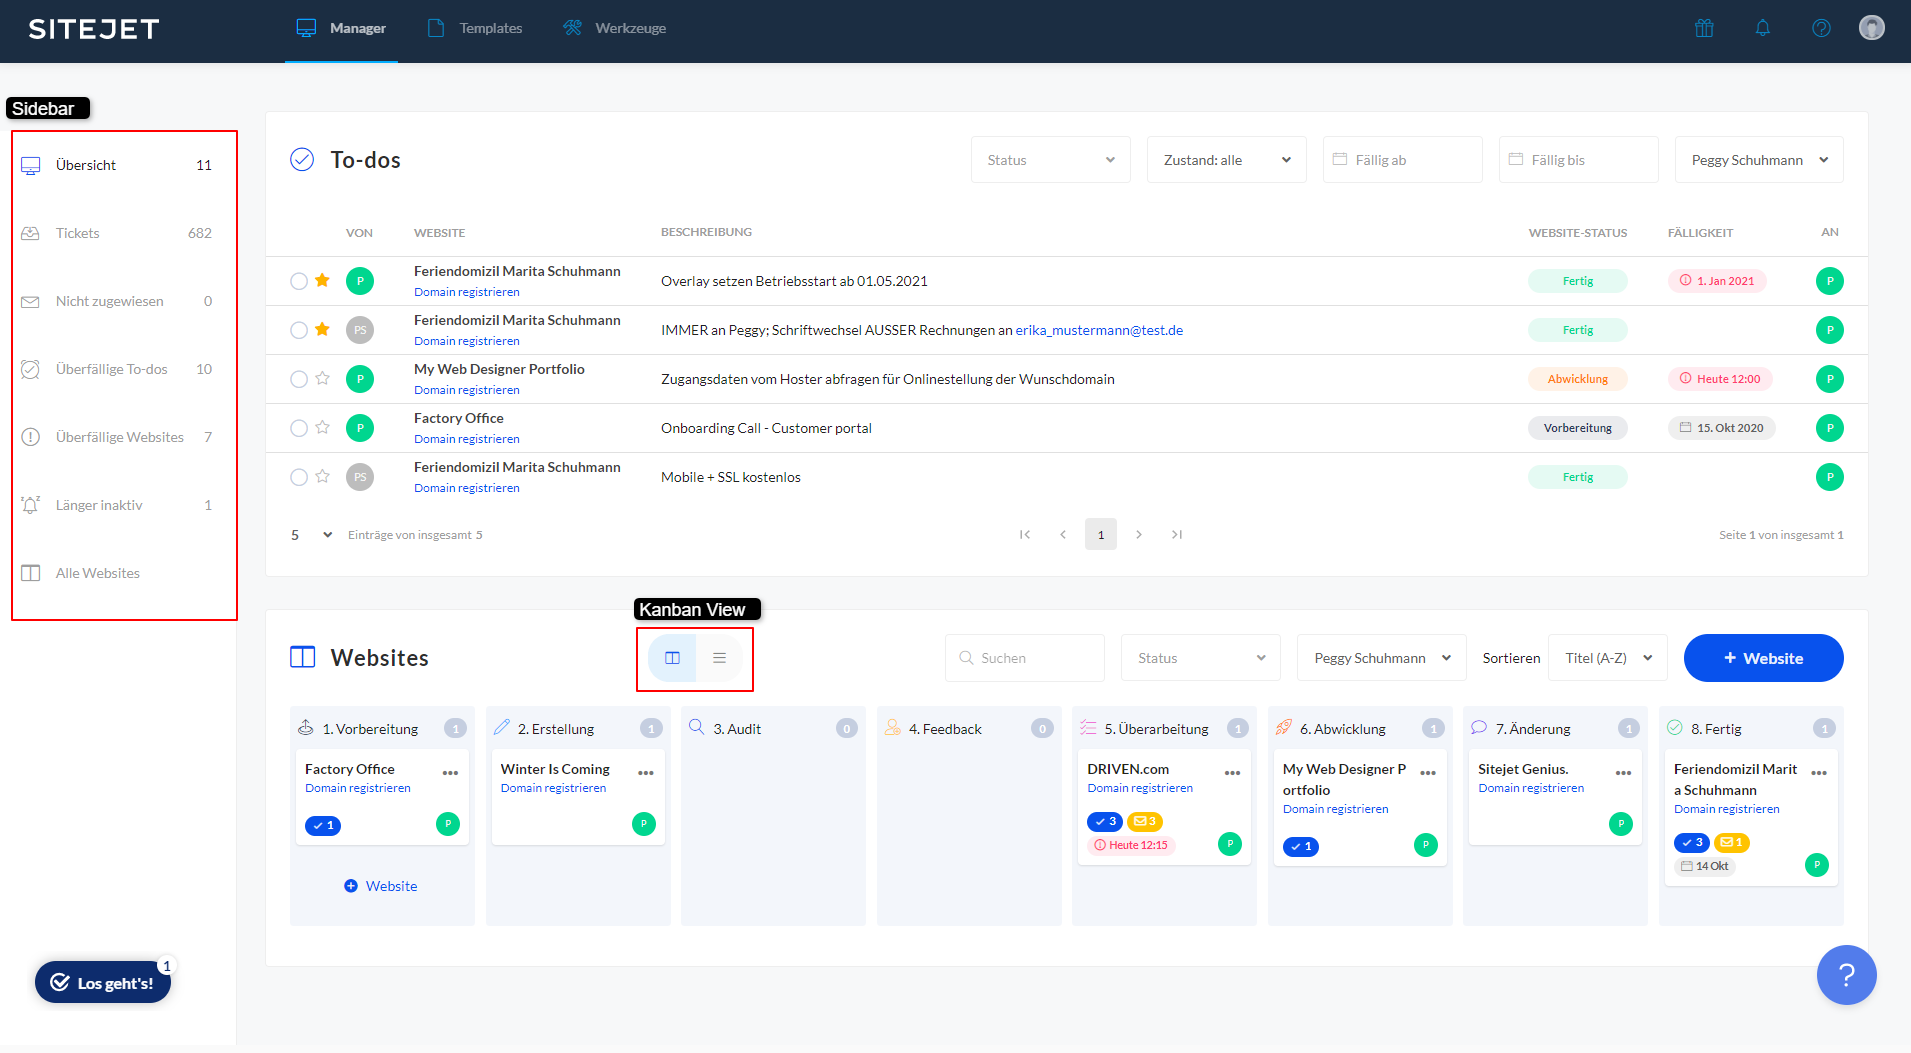
Task: Mark the Mobile + SSL kostenlos to-do as done
Action: tap(299, 477)
